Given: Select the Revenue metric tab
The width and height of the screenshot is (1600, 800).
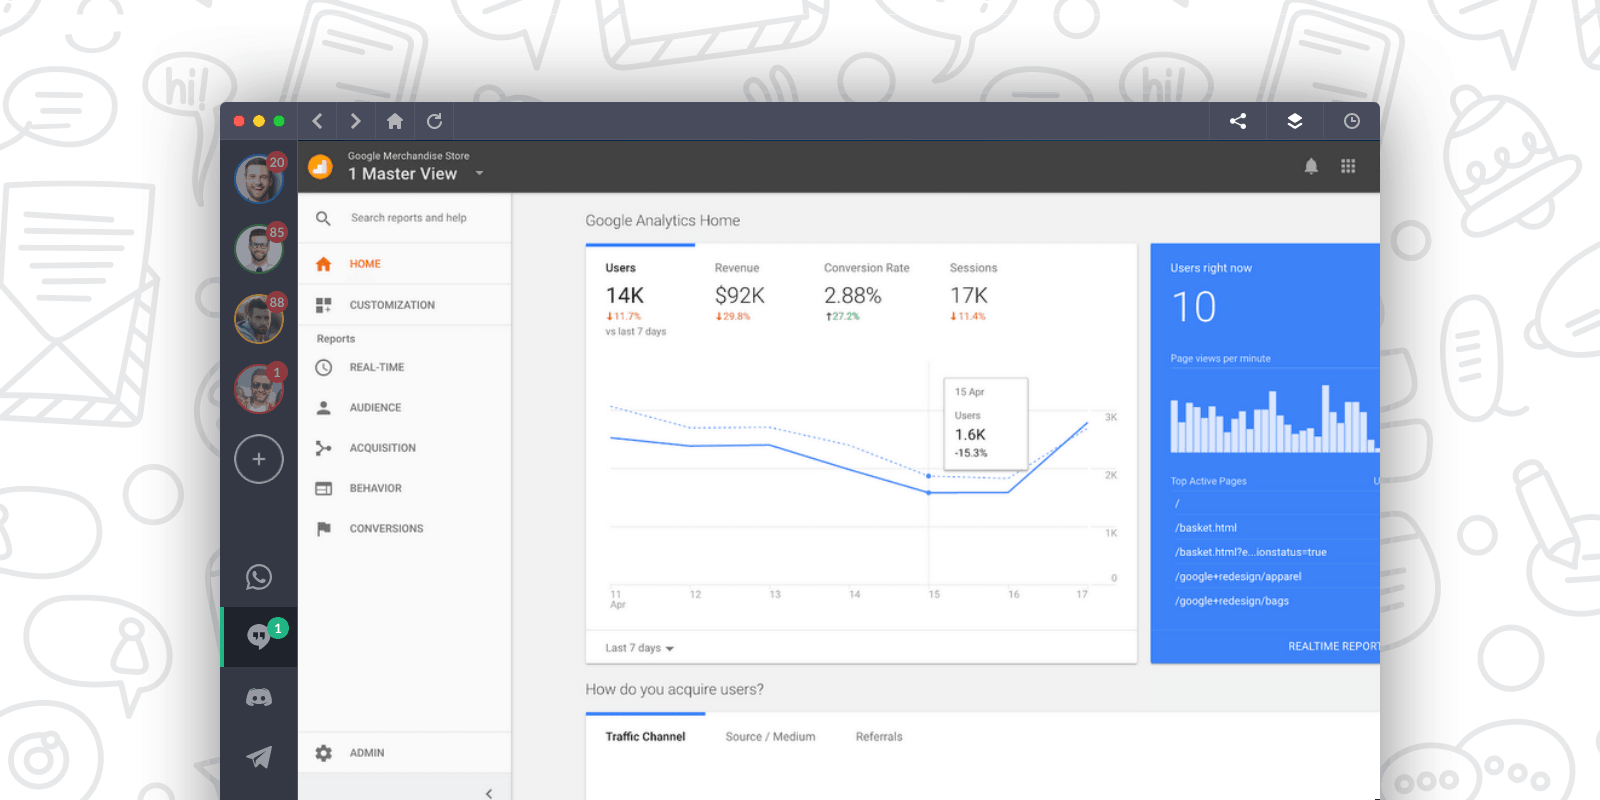Looking at the screenshot, I should point(739,293).
